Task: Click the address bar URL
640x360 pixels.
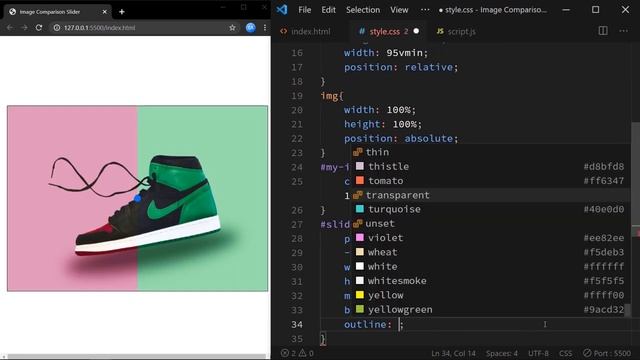Action: (x=99, y=28)
